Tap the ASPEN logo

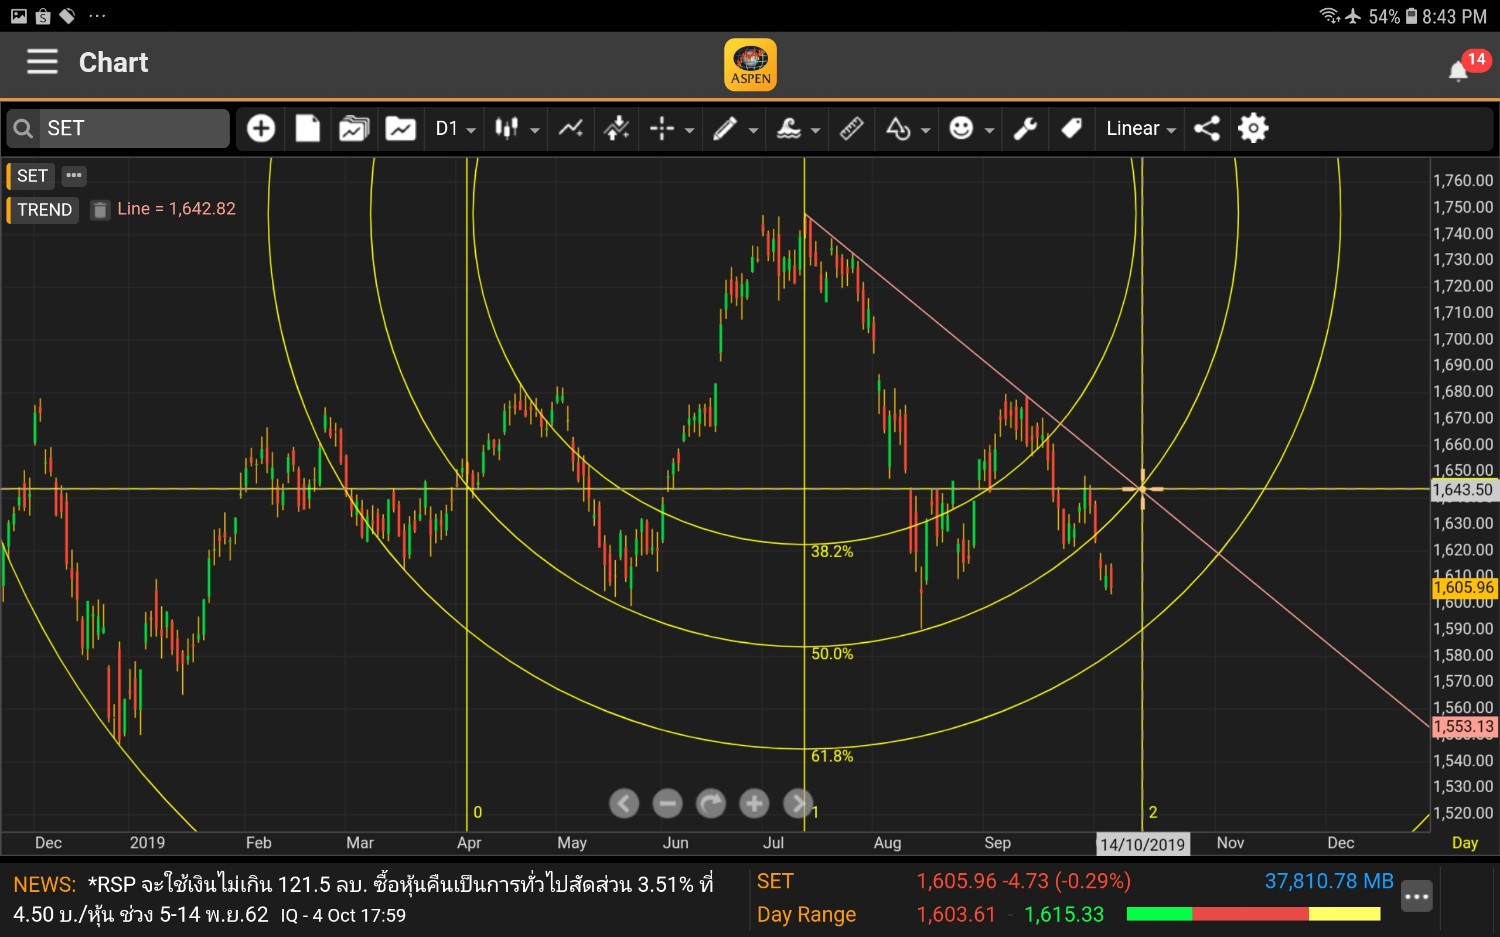point(750,65)
